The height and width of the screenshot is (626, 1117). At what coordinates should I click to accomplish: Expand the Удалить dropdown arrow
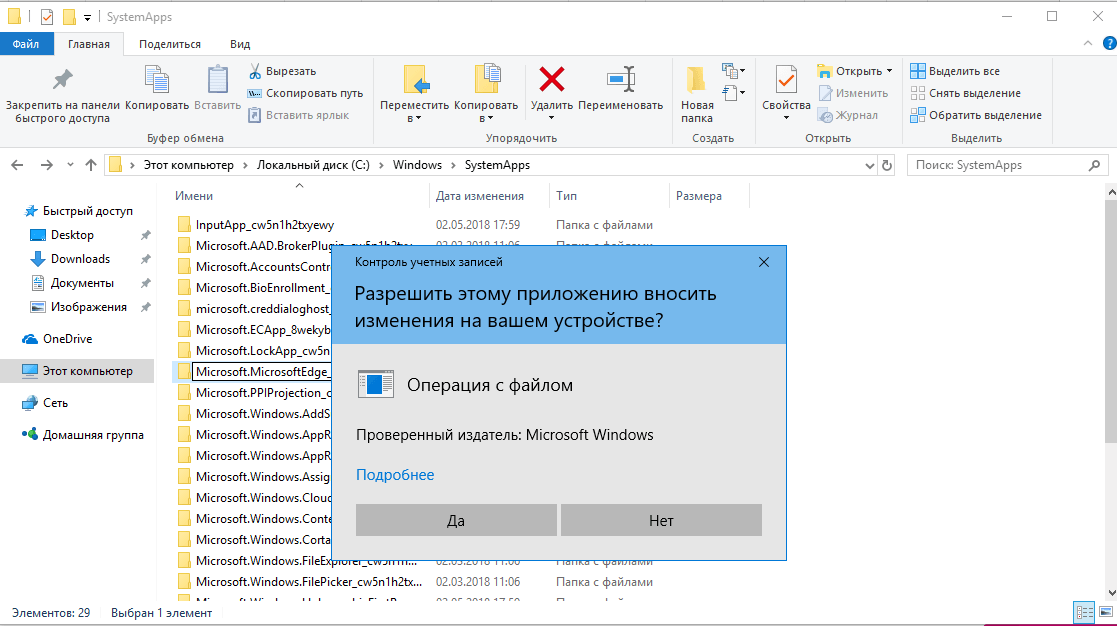coord(551,118)
